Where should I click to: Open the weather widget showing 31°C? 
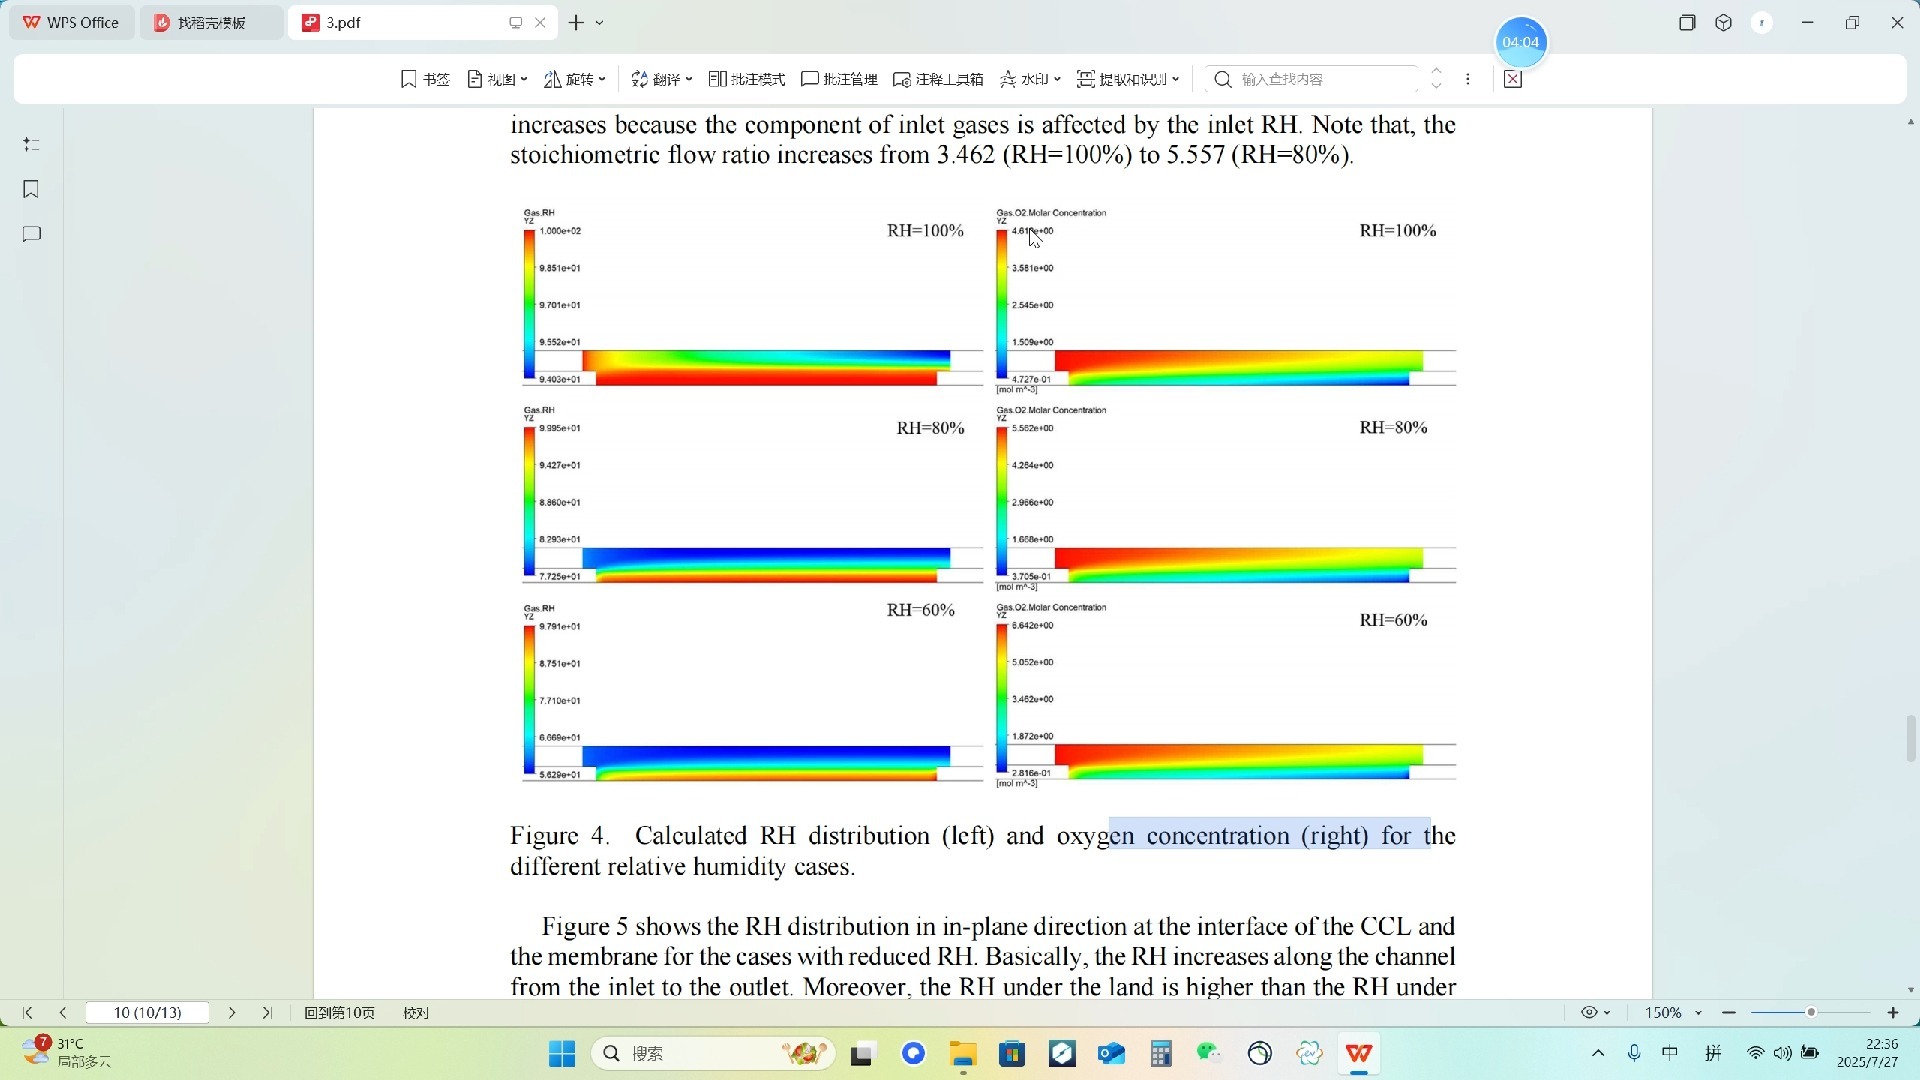point(66,1053)
